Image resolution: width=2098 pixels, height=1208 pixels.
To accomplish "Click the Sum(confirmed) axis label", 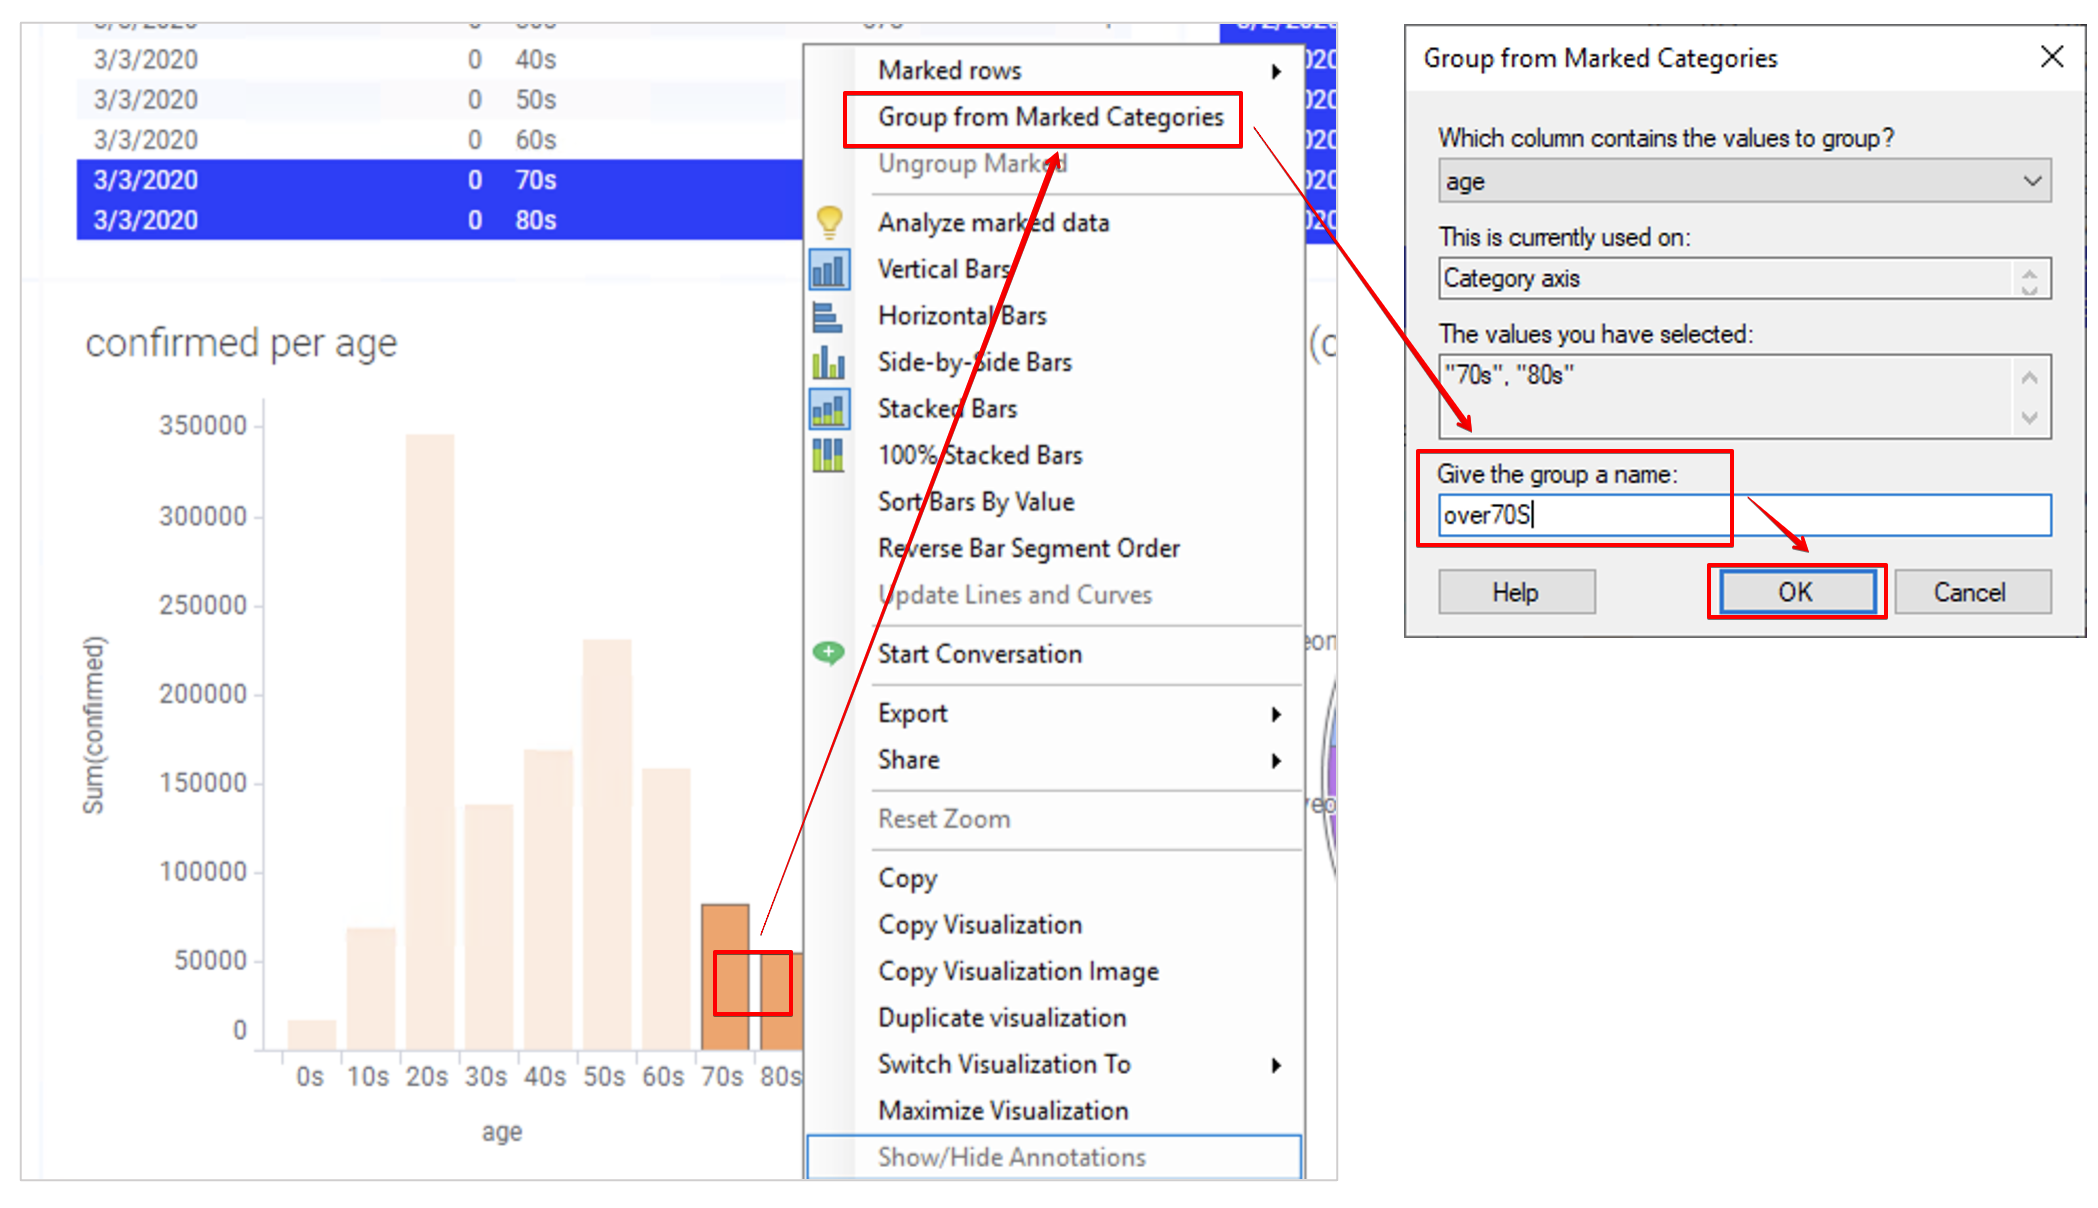I will (93, 725).
